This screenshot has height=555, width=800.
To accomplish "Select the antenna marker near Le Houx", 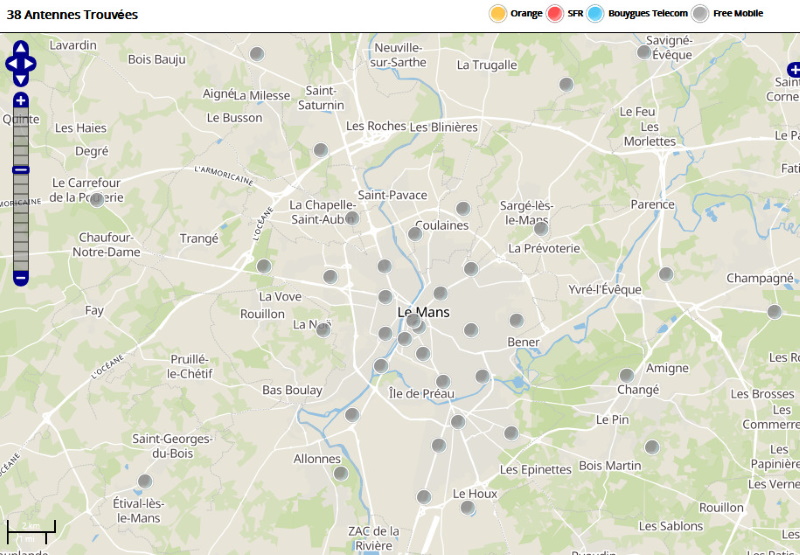I will (467, 508).
